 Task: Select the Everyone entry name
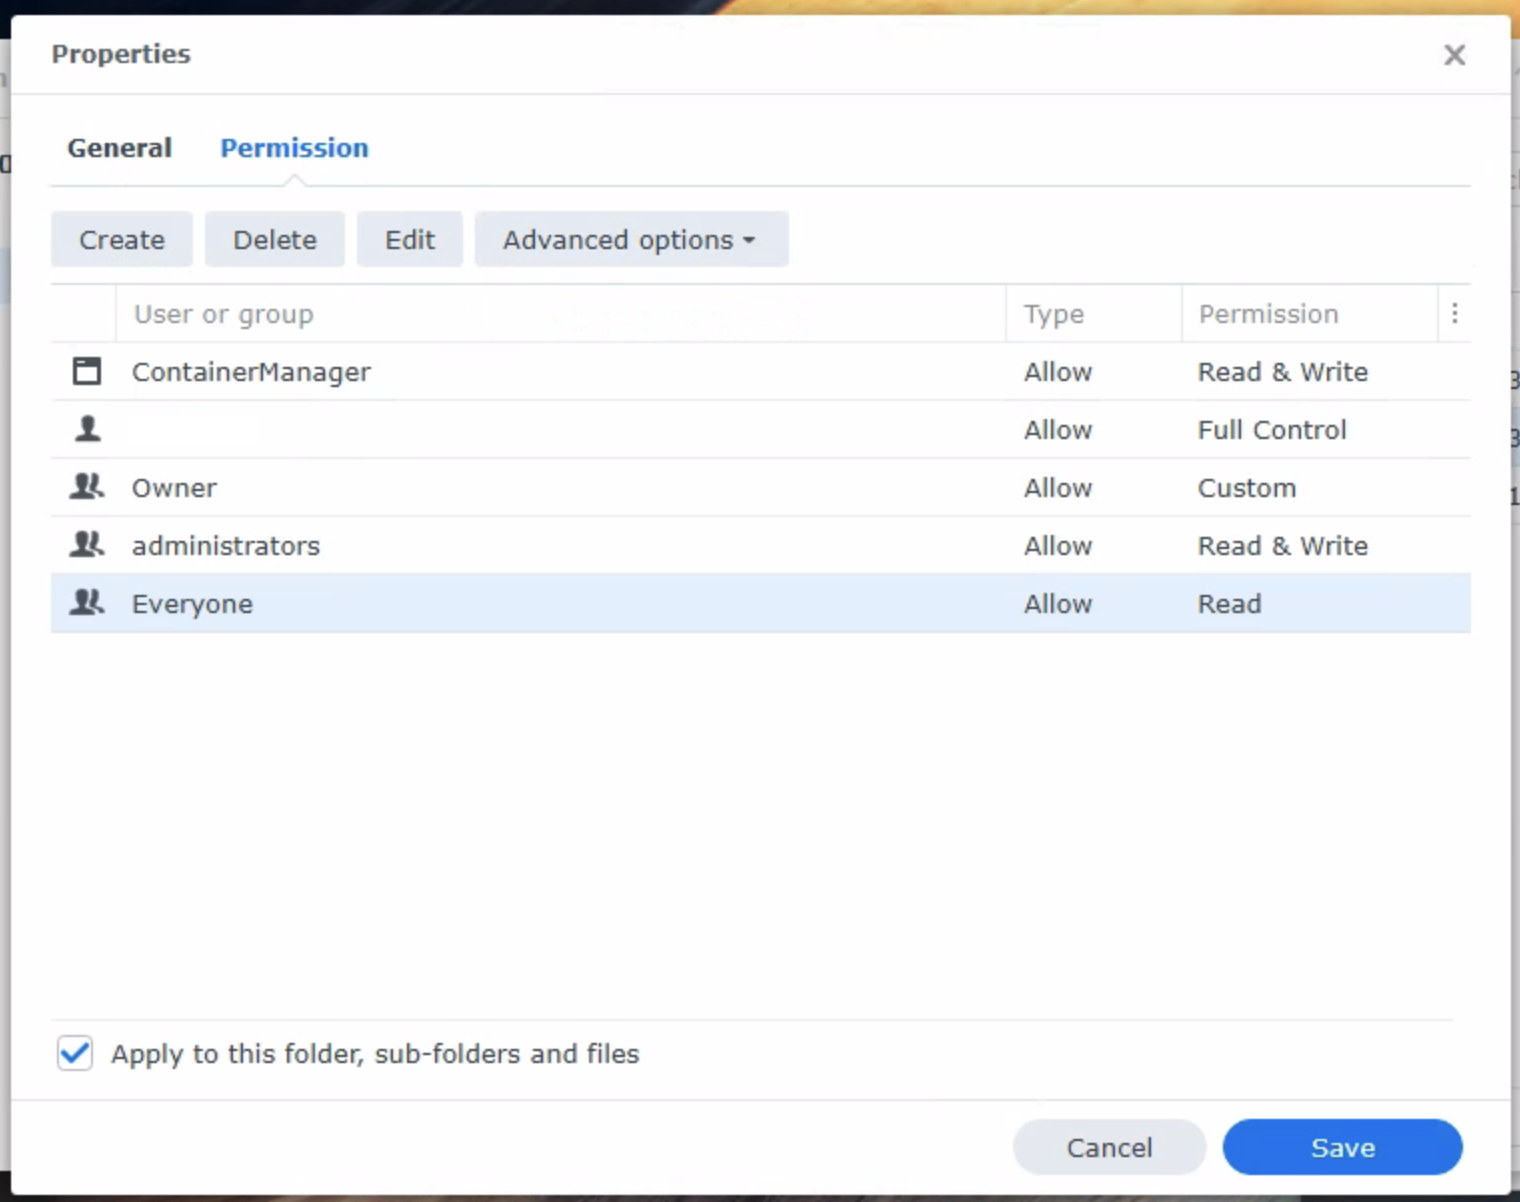point(192,604)
